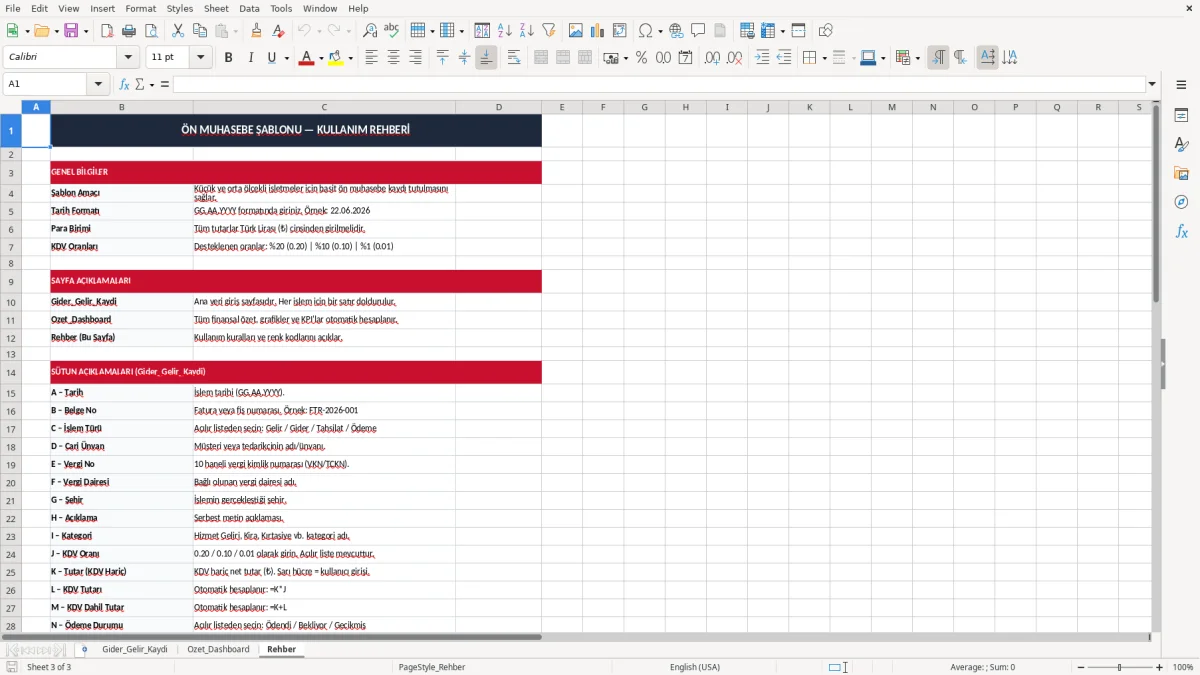The height and width of the screenshot is (675, 1200).
Task: Open the Data menu
Action: tap(249, 8)
